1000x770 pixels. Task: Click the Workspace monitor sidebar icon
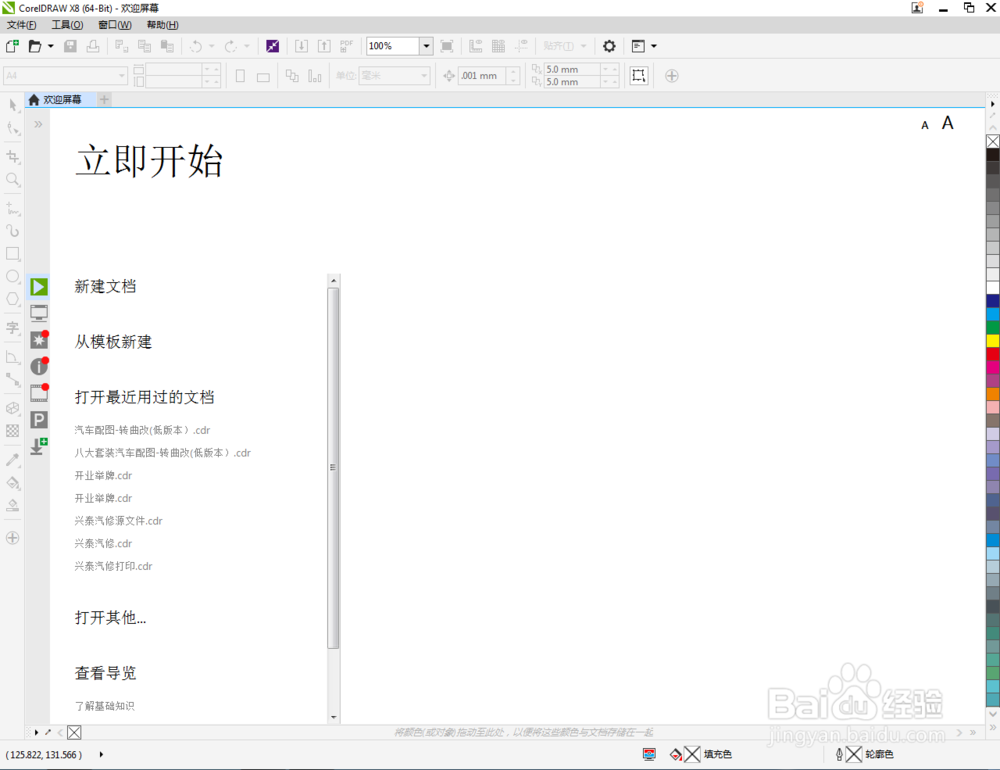(39, 313)
